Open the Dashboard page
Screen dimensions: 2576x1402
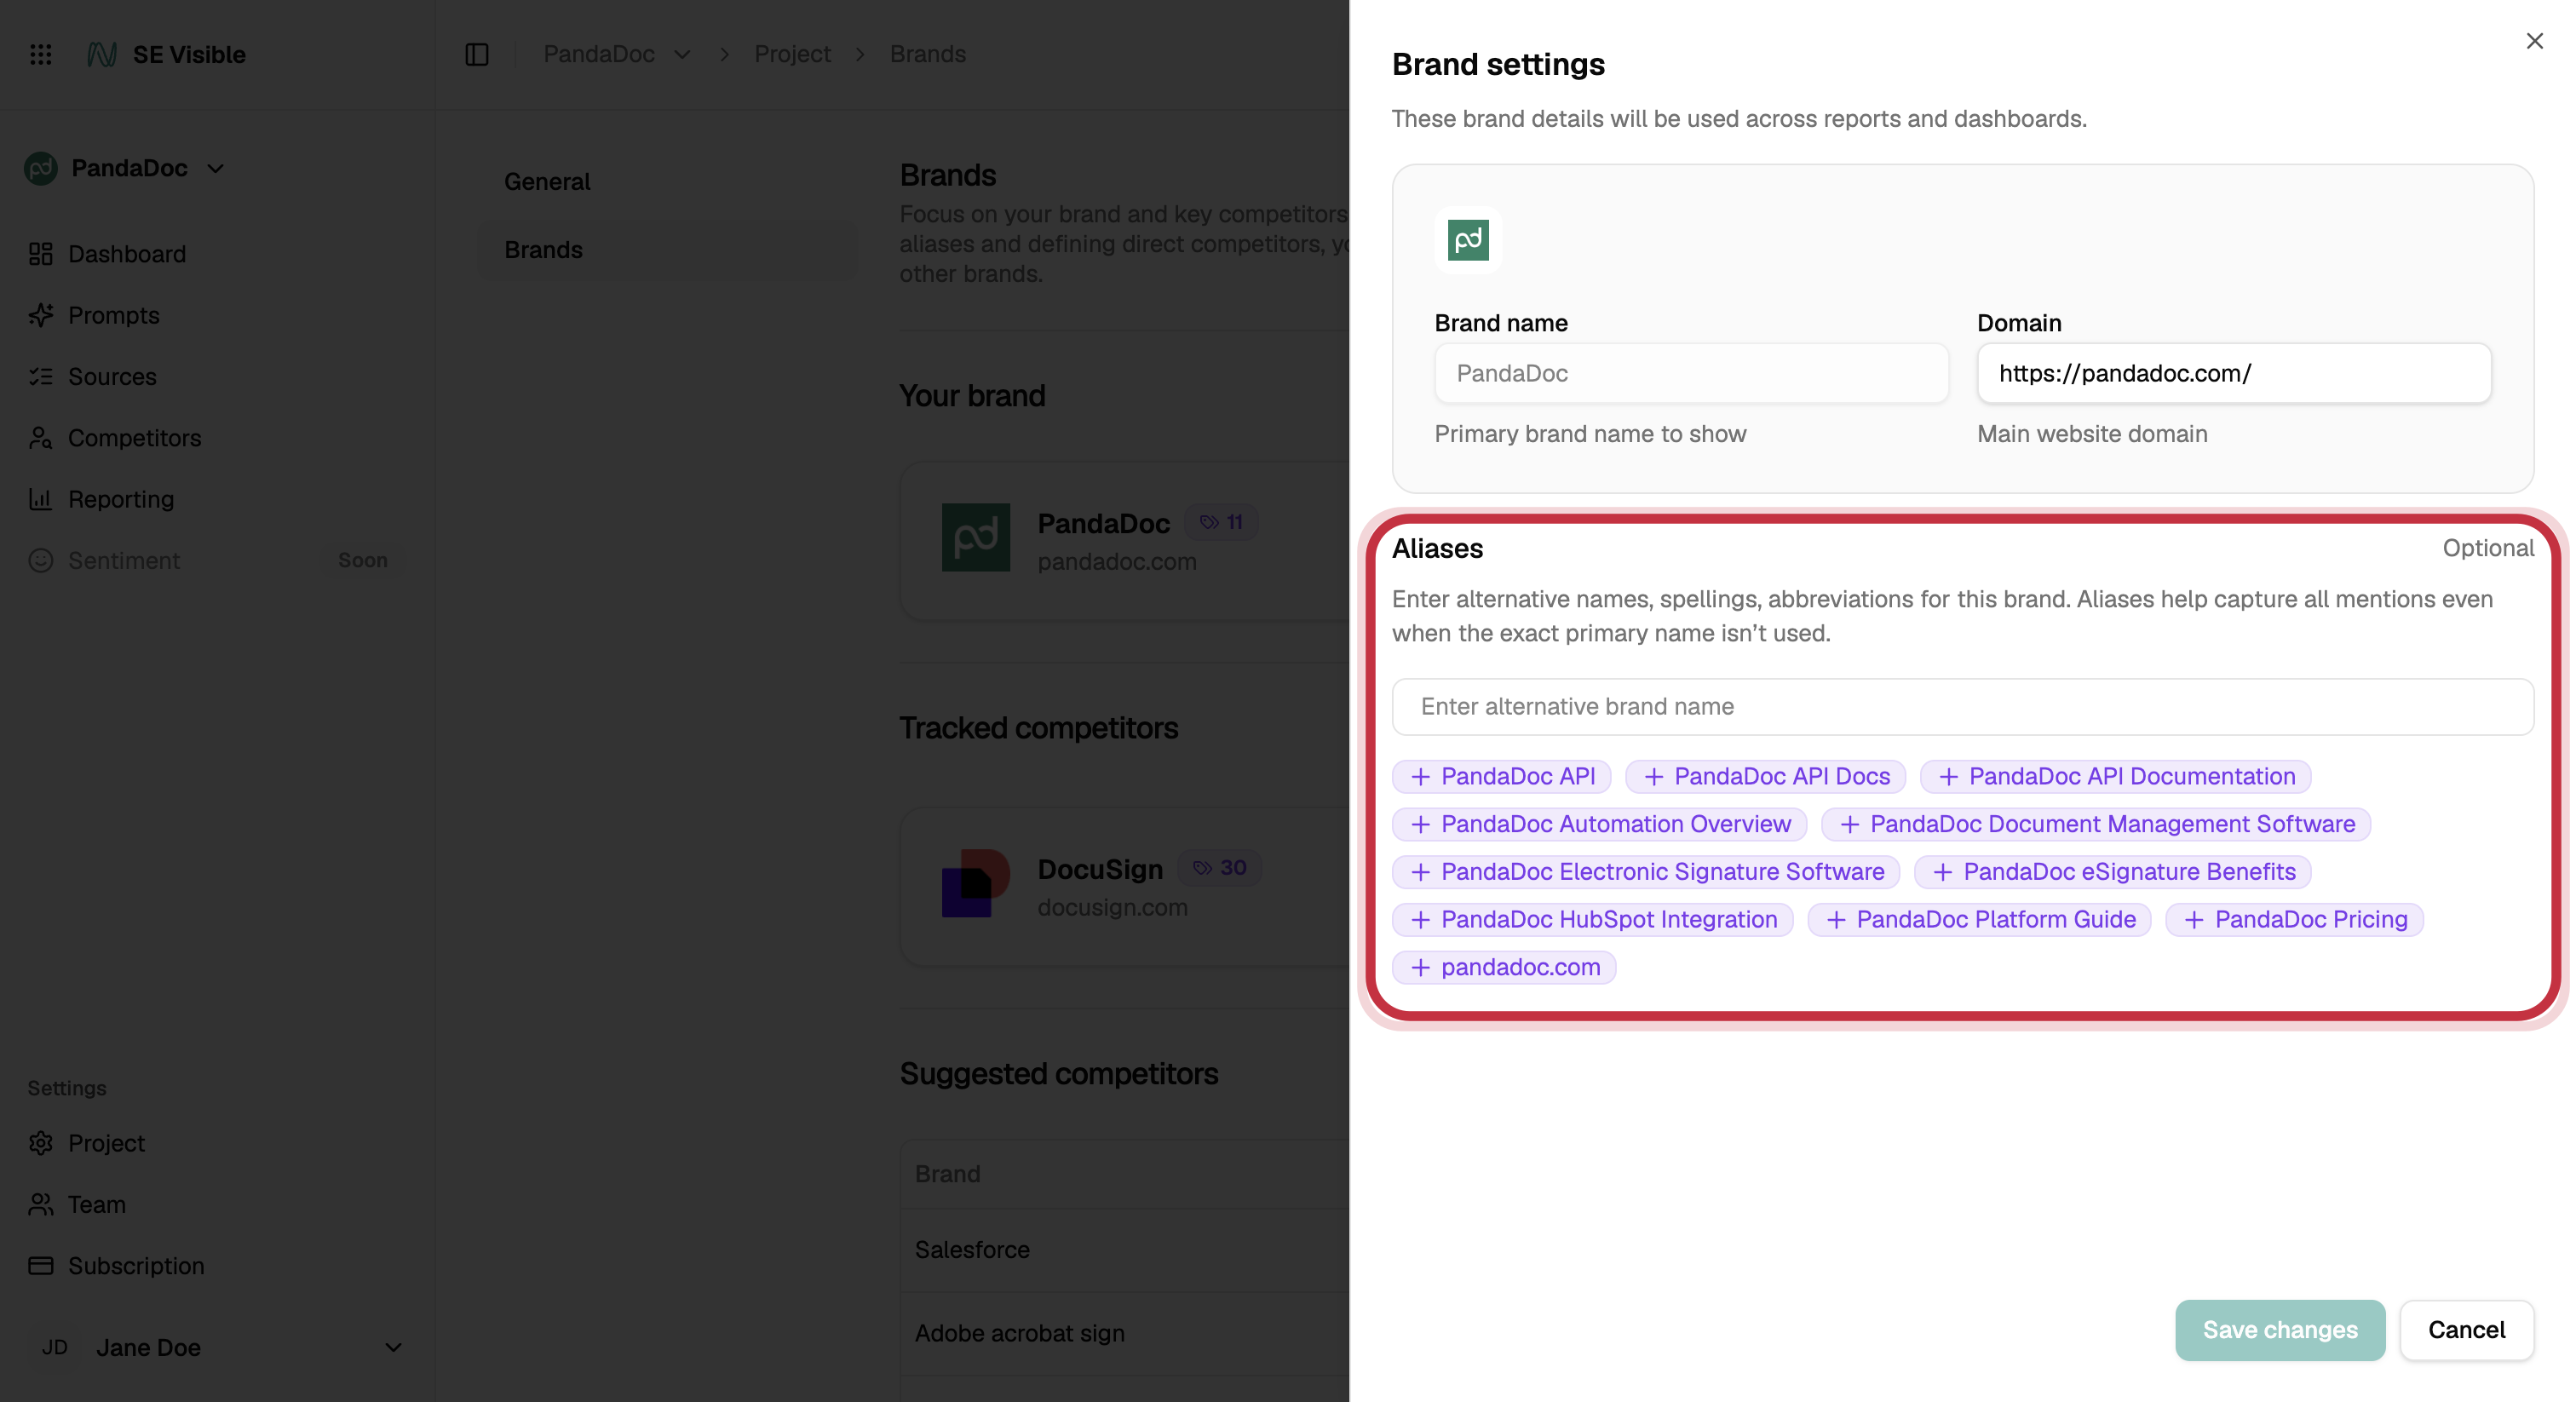point(127,254)
